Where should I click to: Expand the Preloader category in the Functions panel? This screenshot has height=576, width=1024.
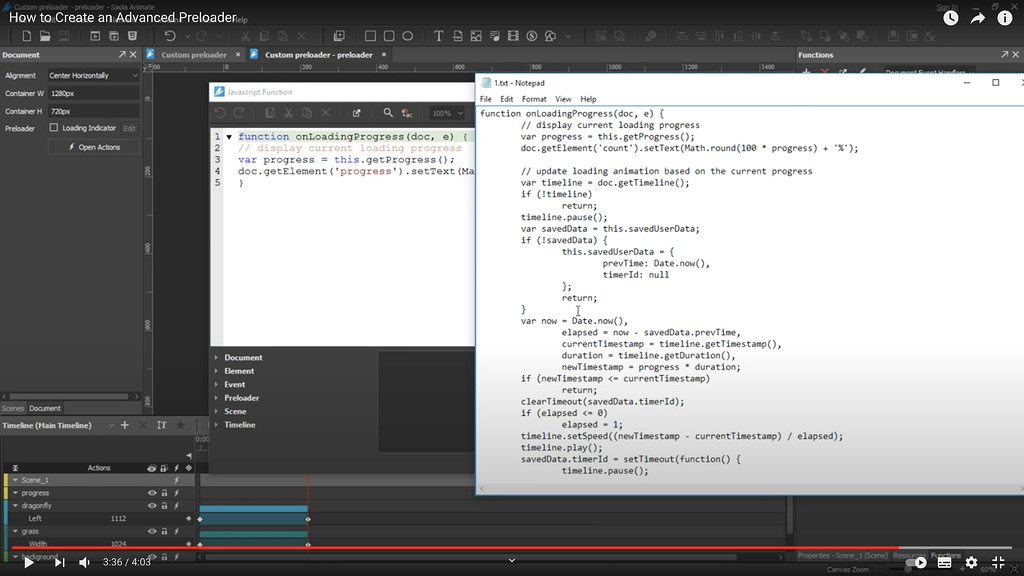(216, 397)
